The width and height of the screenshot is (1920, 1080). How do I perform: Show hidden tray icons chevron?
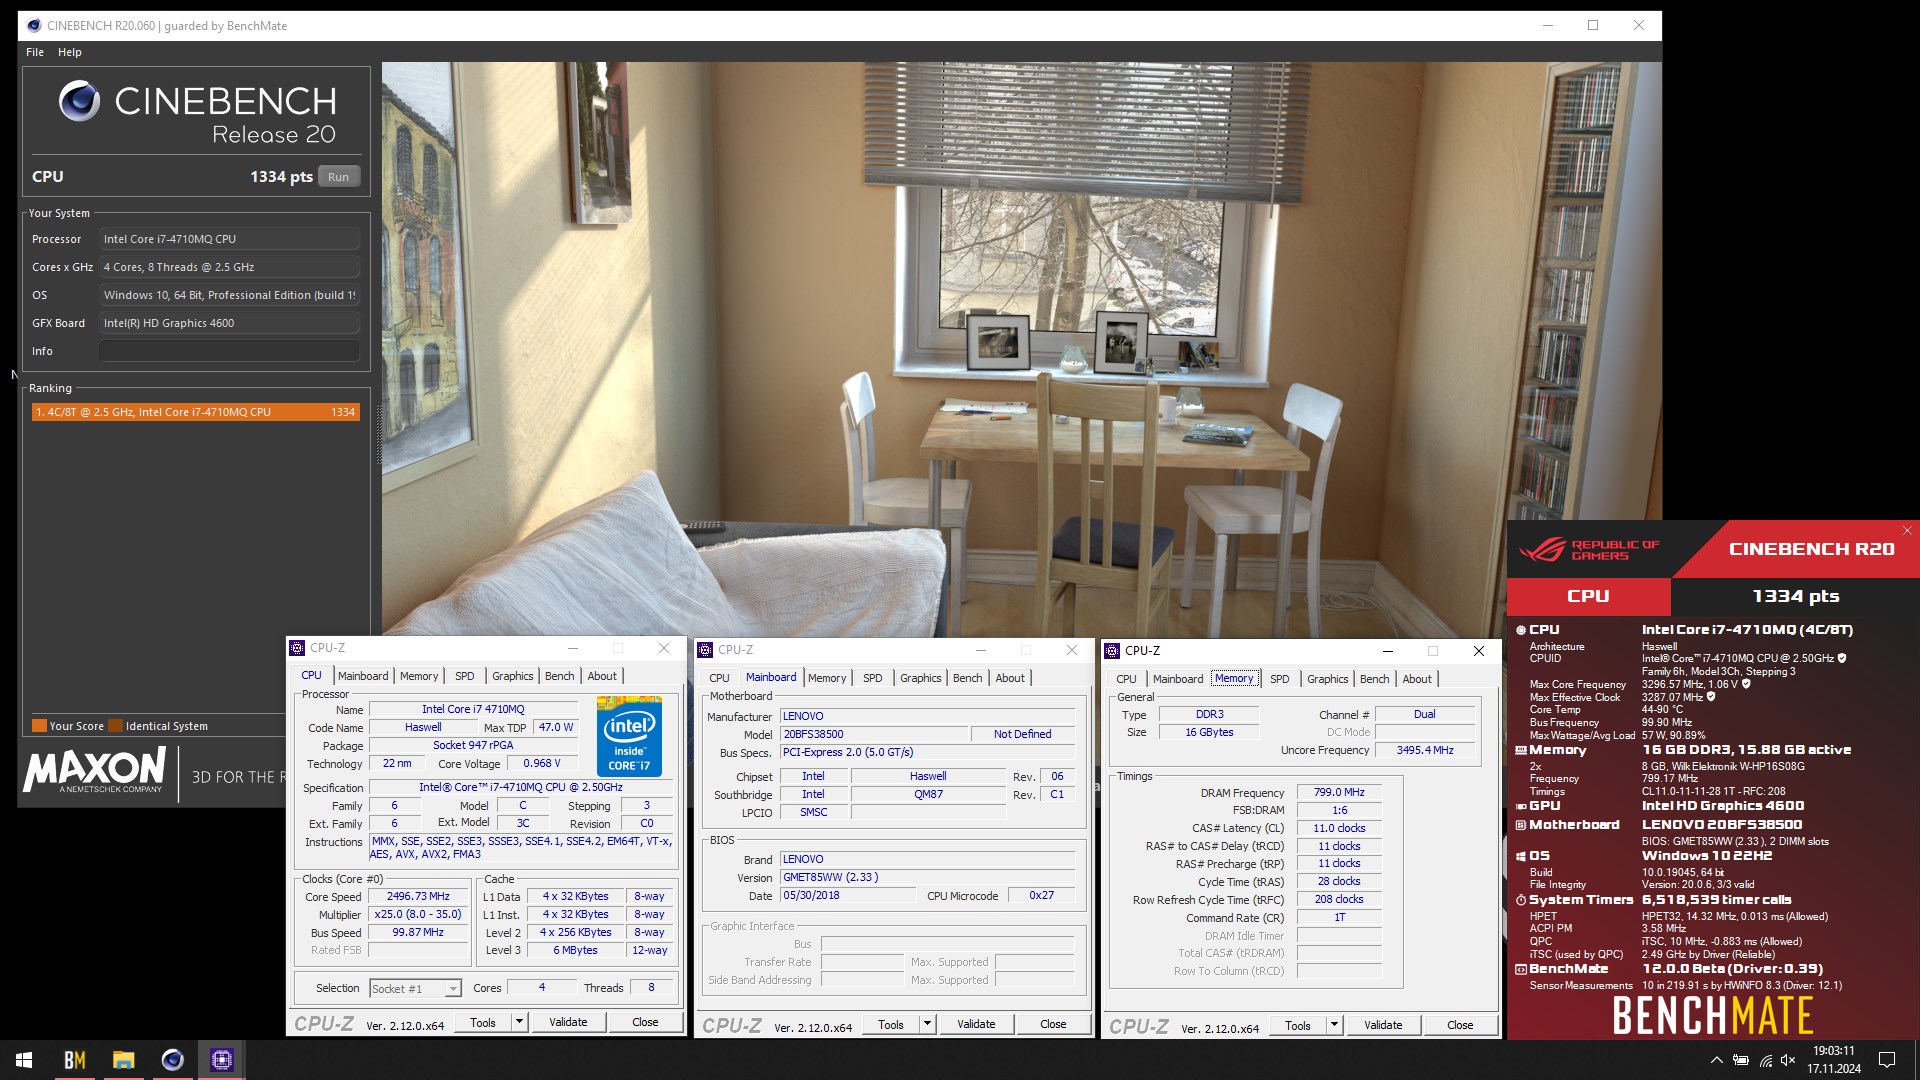pyautogui.click(x=1716, y=1060)
